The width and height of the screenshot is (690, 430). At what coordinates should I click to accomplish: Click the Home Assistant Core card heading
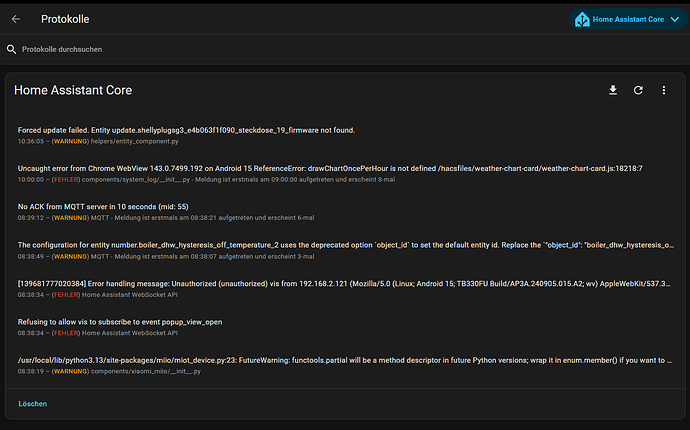[x=73, y=90]
